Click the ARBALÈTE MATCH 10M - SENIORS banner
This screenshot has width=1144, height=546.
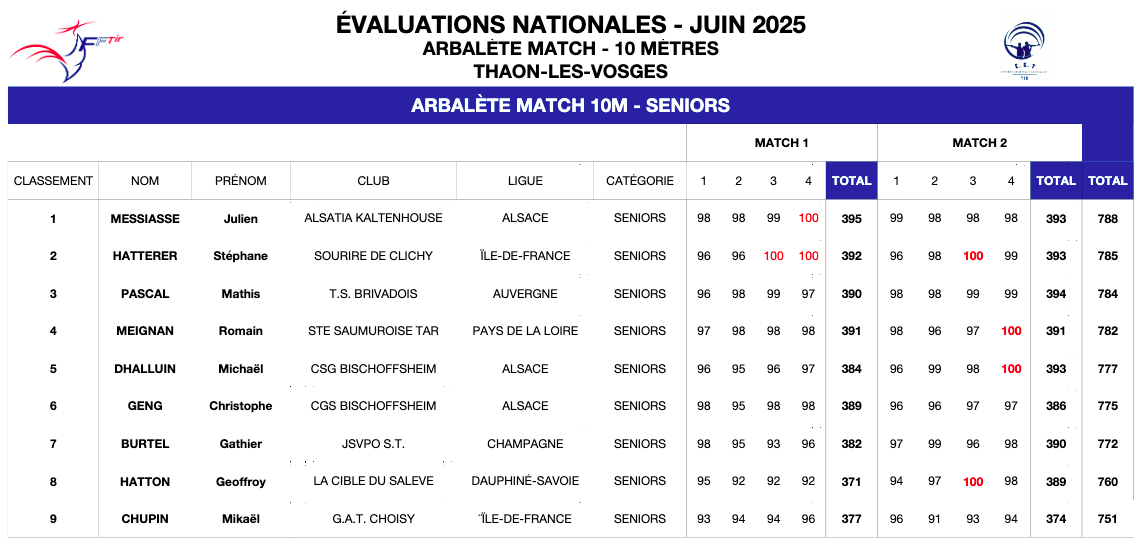(x=571, y=105)
